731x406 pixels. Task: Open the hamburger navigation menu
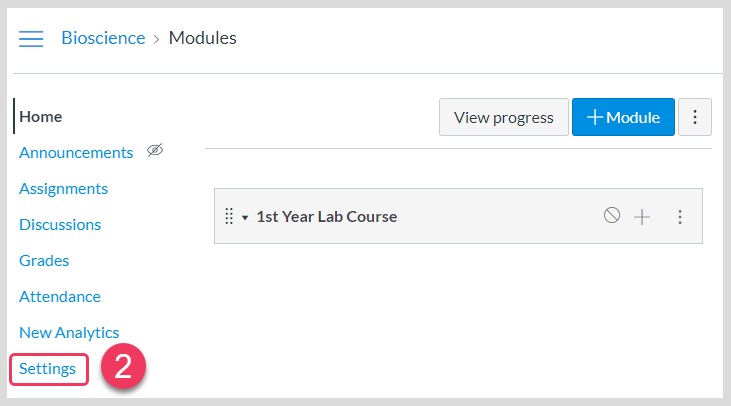pyautogui.click(x=31, y=39)
